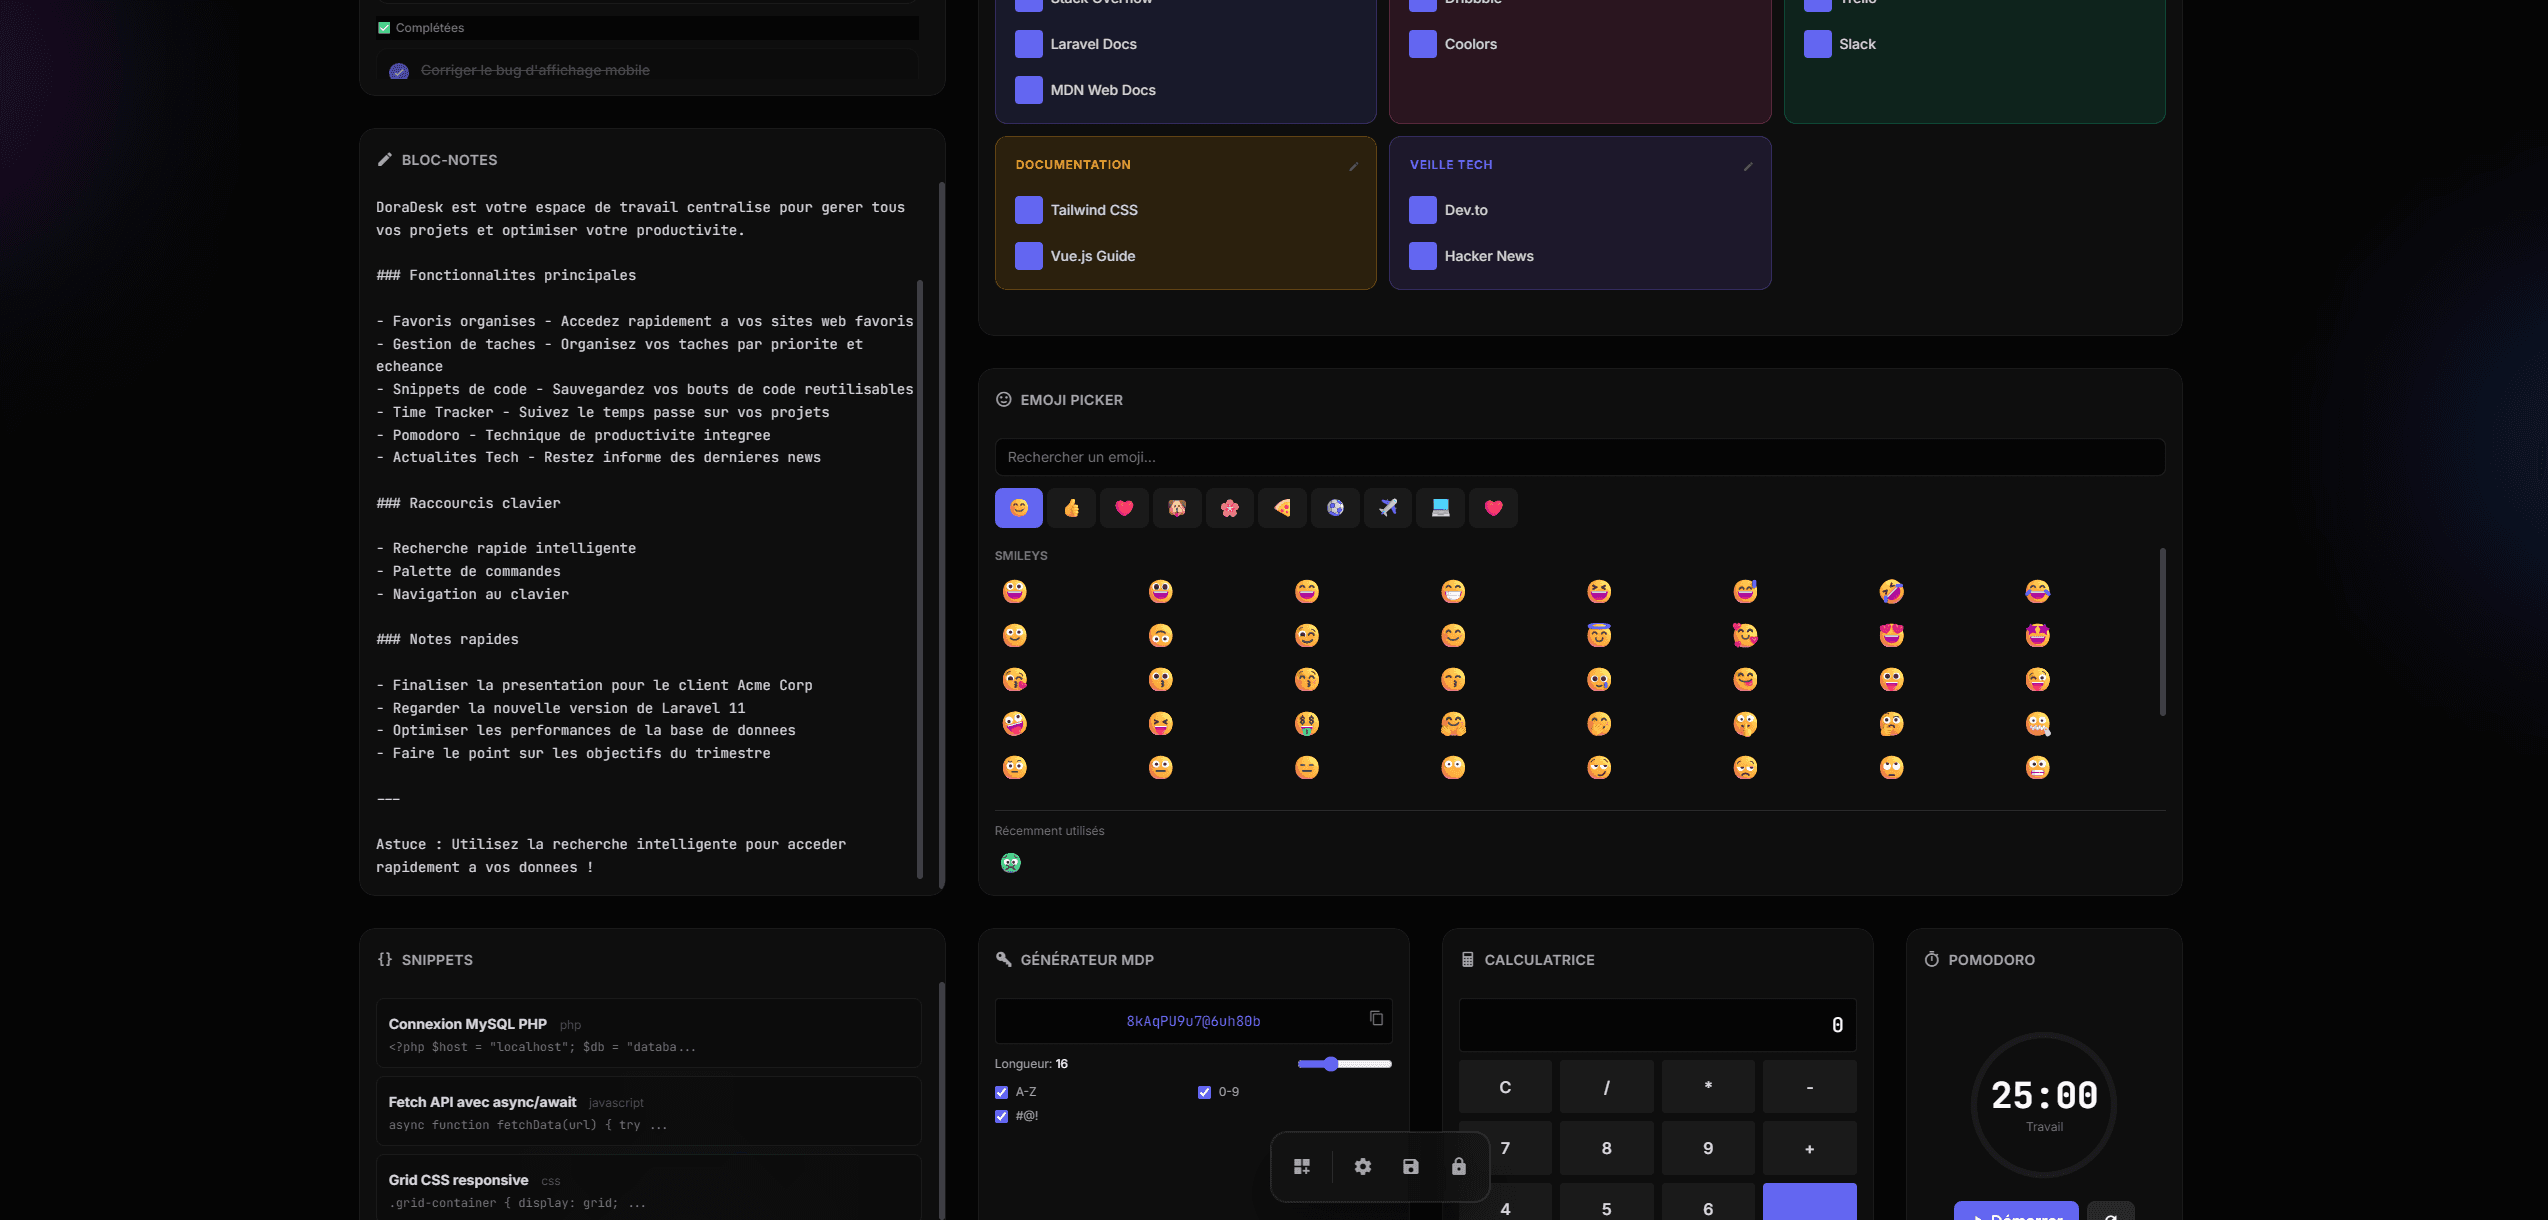Edit the Documentation category with pencil icon
This screenshot has width=2548, height=1220.
coord(1353,166)
